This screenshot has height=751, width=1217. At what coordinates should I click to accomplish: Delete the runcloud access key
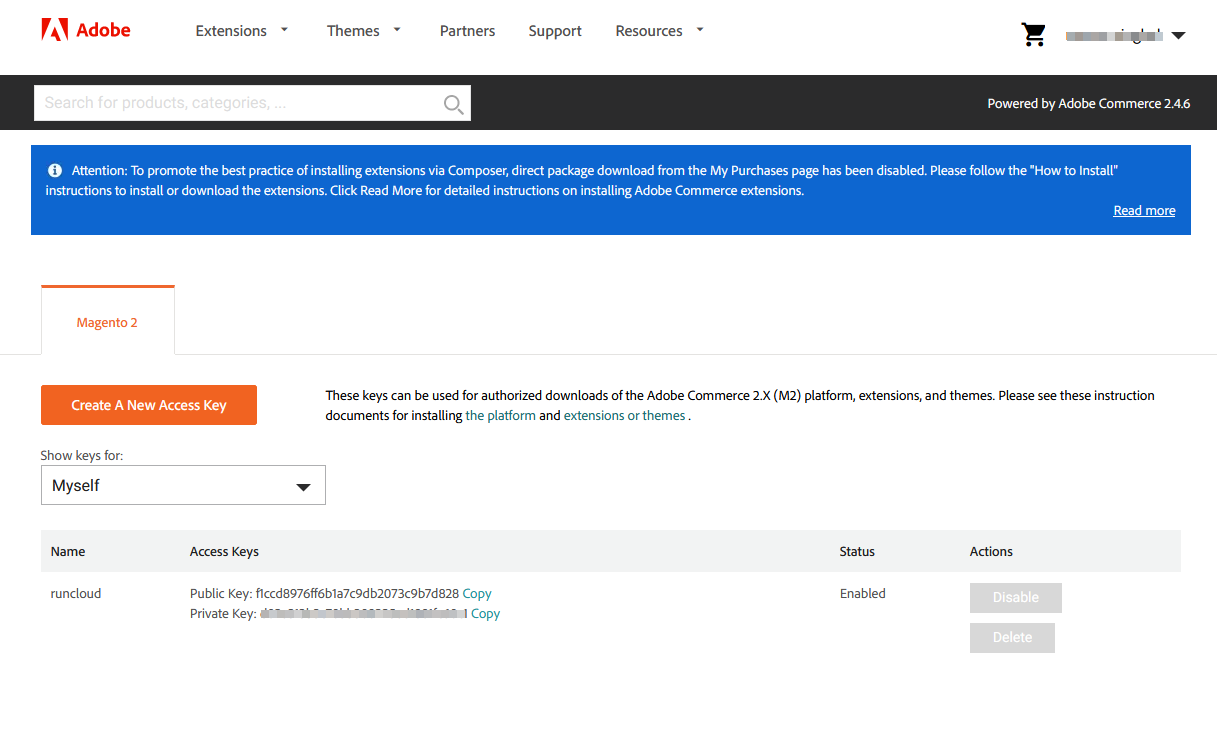[x=1012, y=638]
